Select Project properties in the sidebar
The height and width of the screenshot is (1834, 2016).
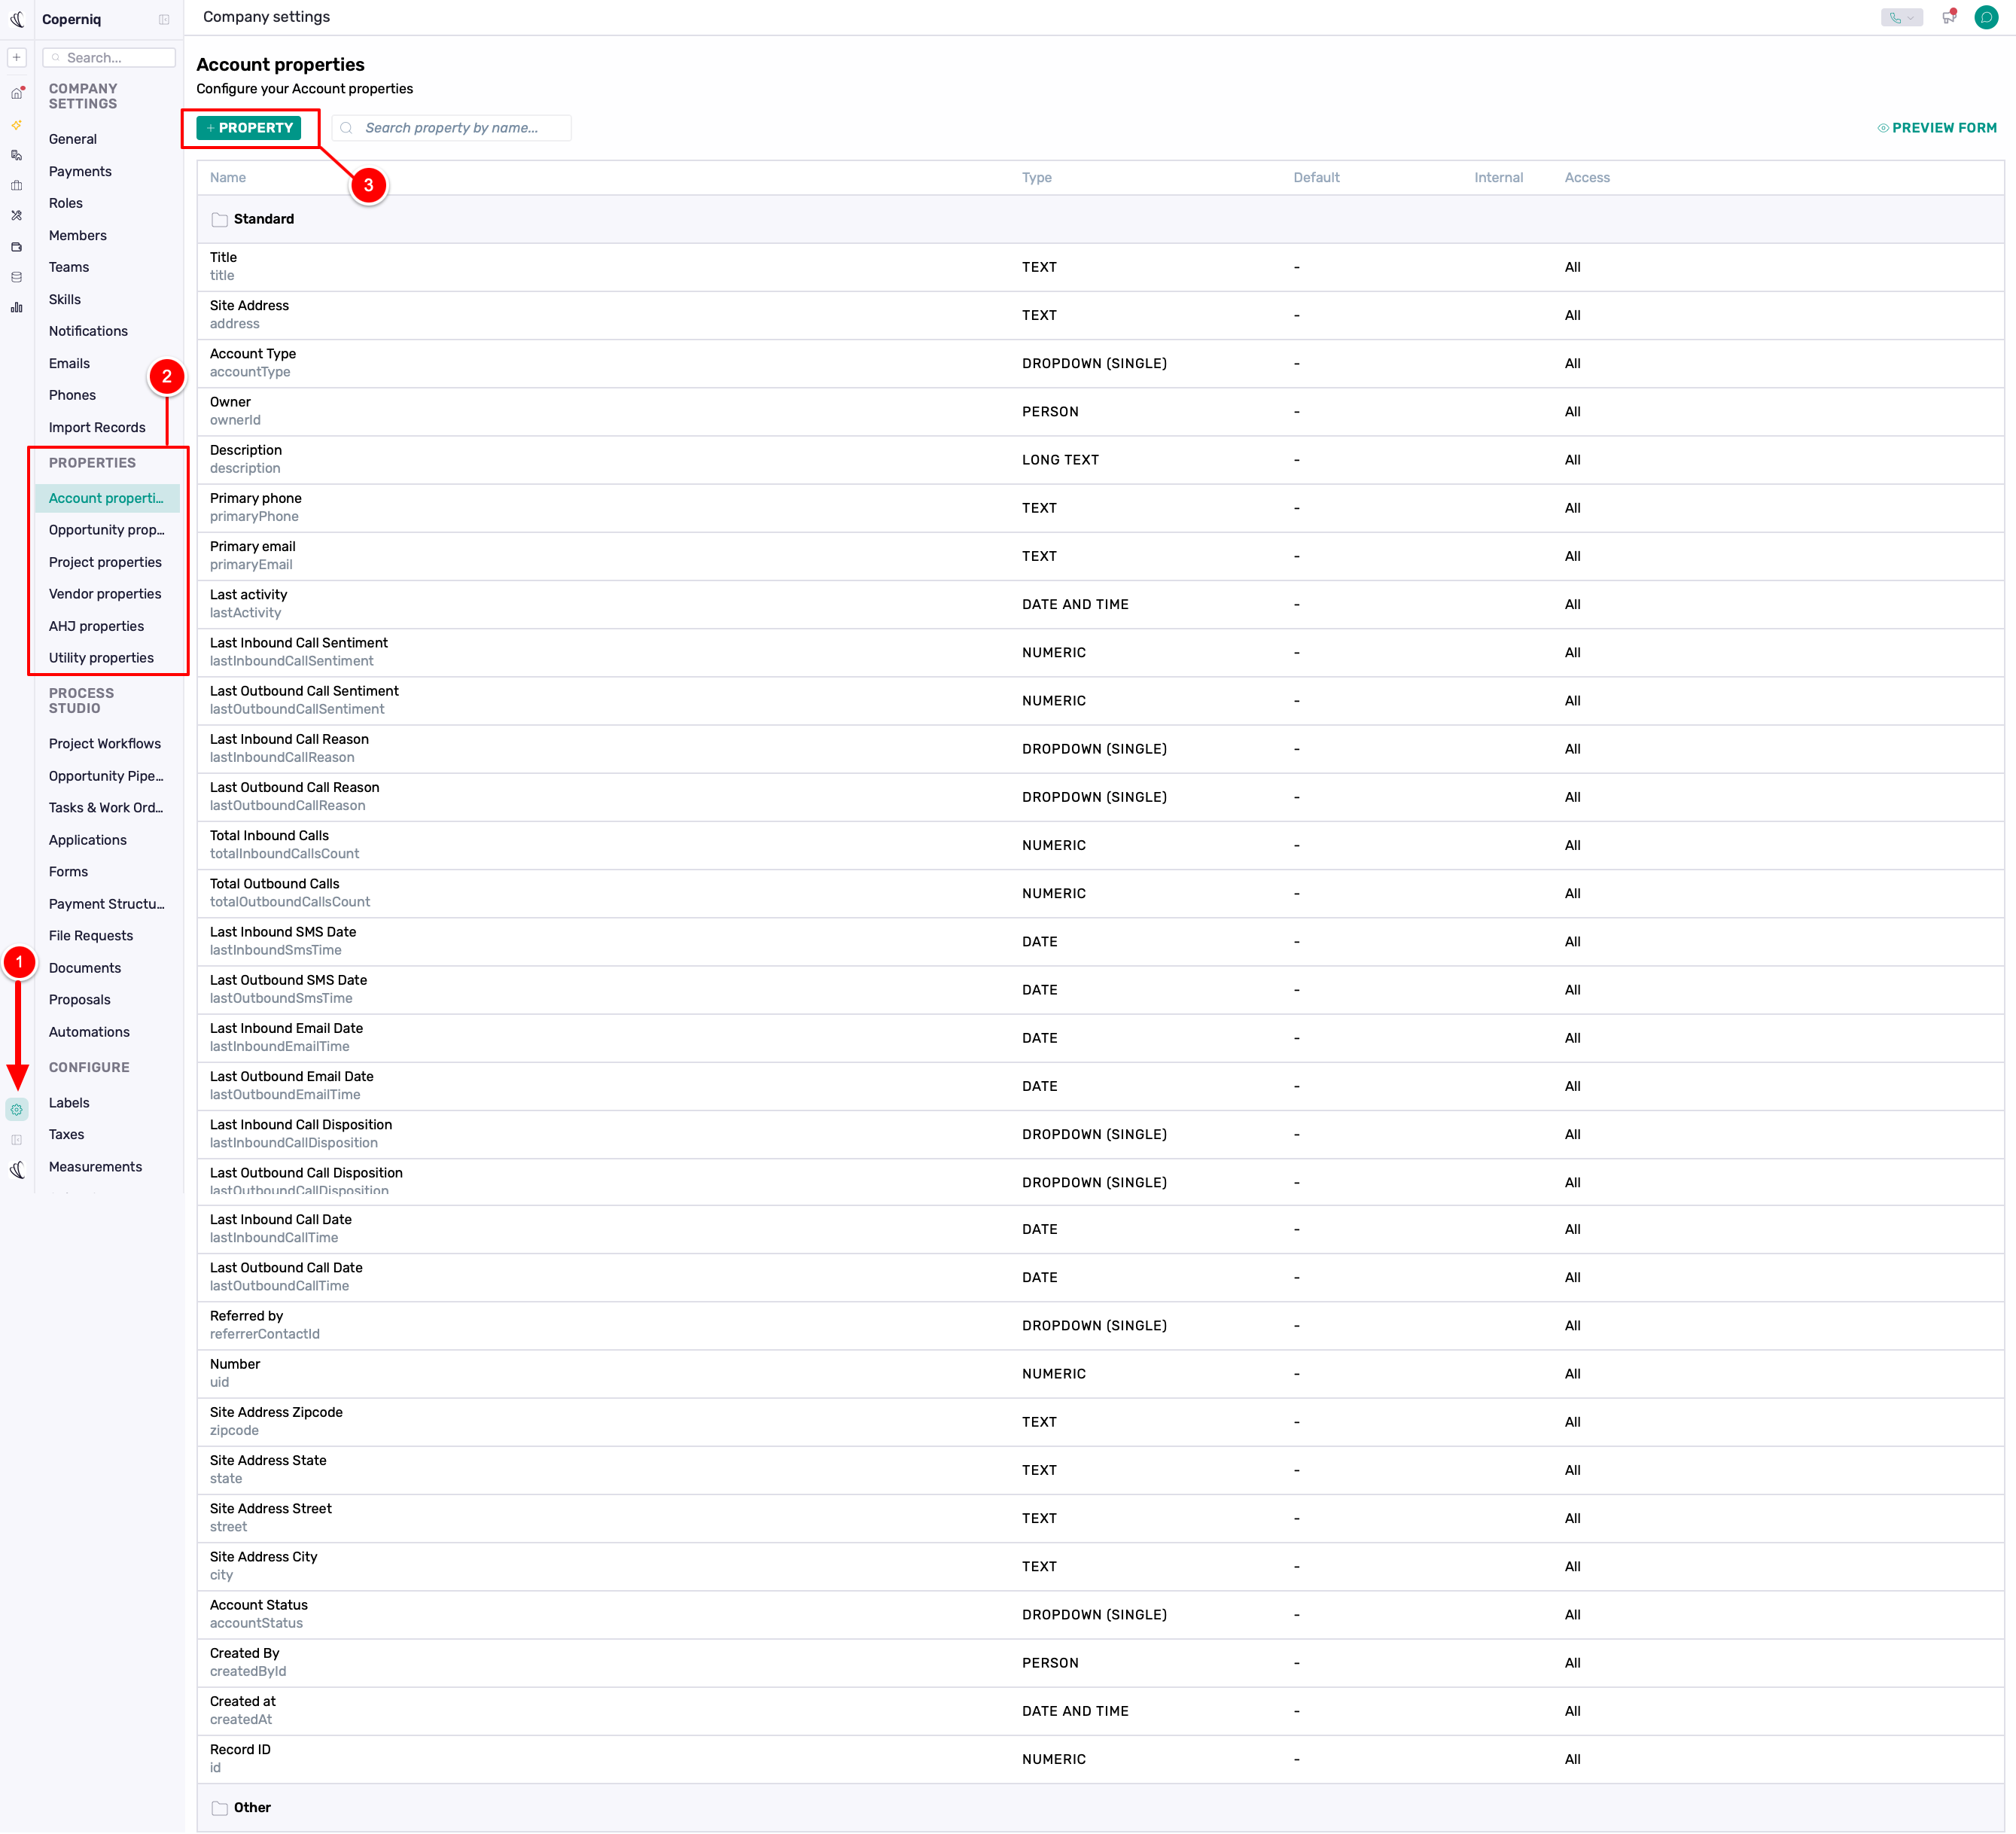(x=105, y=562)
